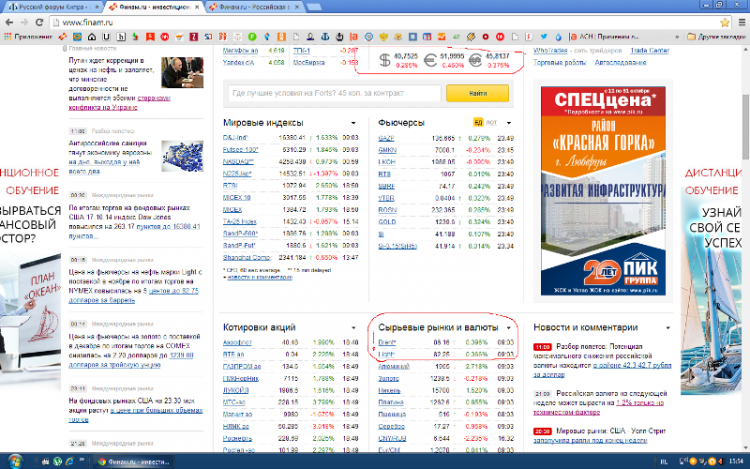This screenshot has height=469, width=750.
Task: Click the yellow Найти search button
Action: tap(477, 93)
